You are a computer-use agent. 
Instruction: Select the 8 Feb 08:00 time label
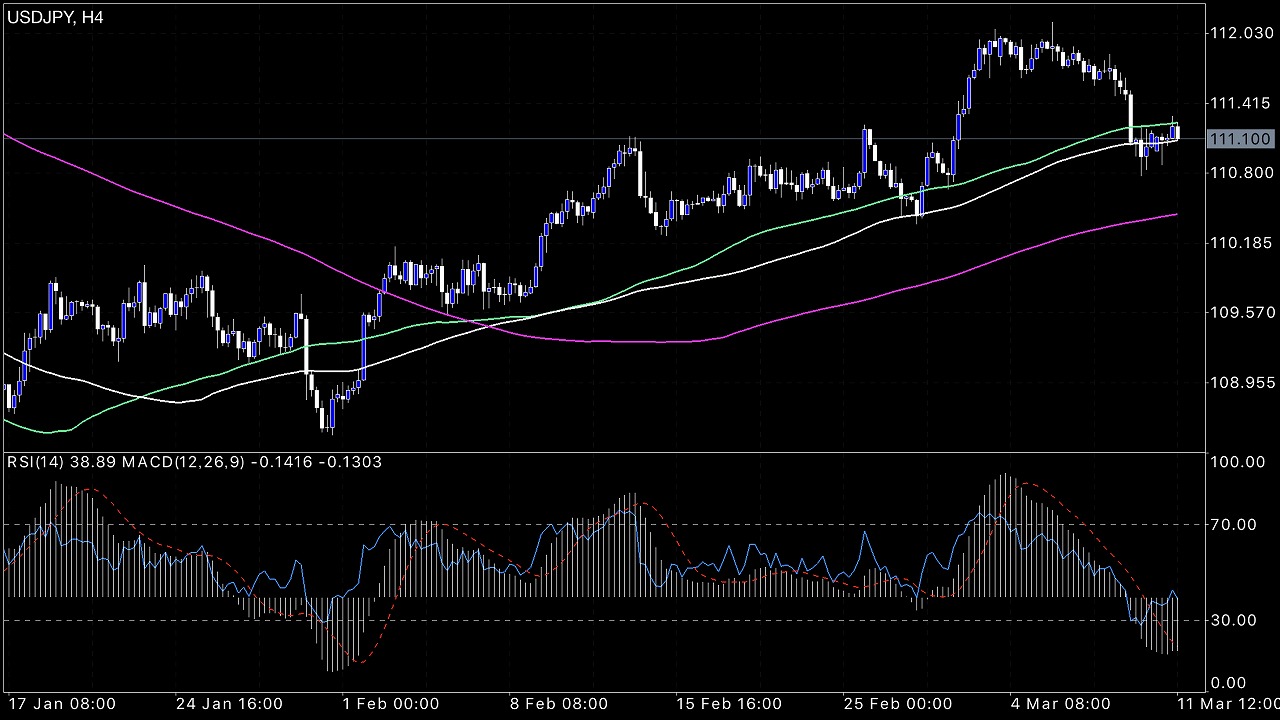point(560,703)
